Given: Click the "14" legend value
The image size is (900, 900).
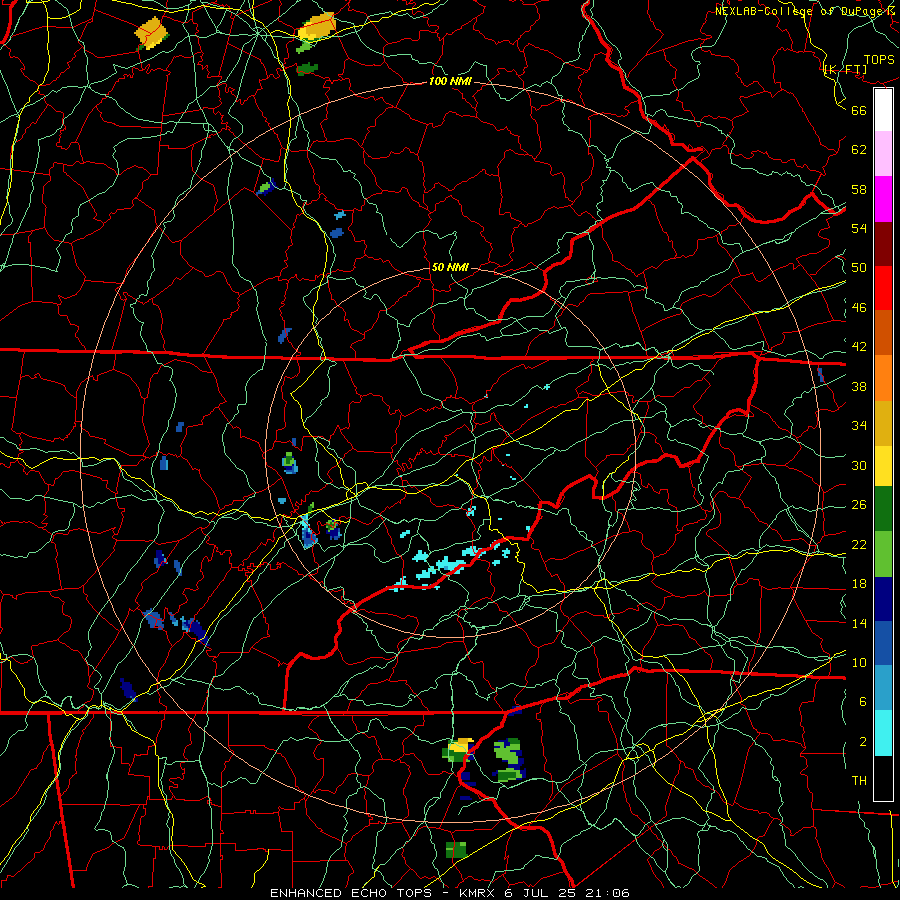Looking at the screenshot, I should point(859,623).
